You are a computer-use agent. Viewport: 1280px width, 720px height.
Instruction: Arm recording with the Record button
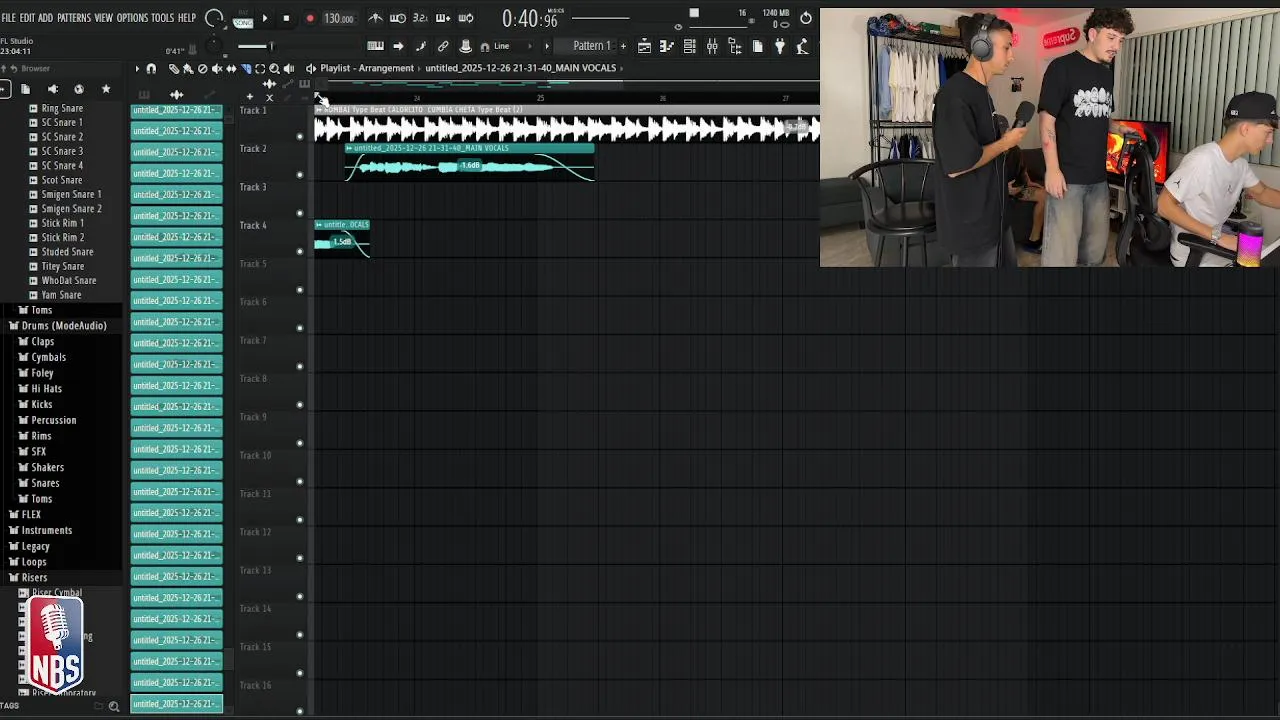pyautogui.click(x=309, y=18)
